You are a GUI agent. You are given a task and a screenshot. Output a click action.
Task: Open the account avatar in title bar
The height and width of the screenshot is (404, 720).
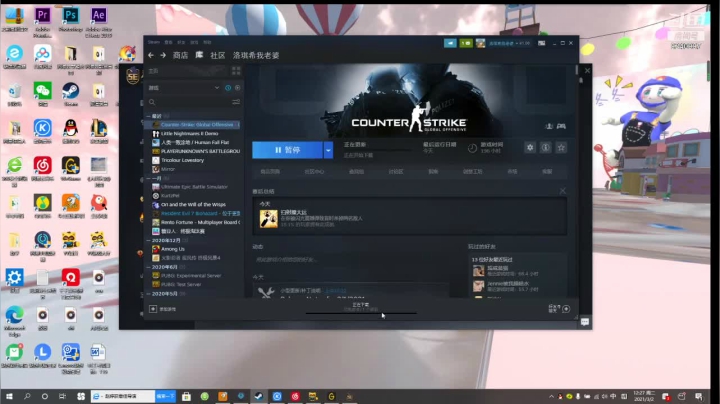[480, 43]
